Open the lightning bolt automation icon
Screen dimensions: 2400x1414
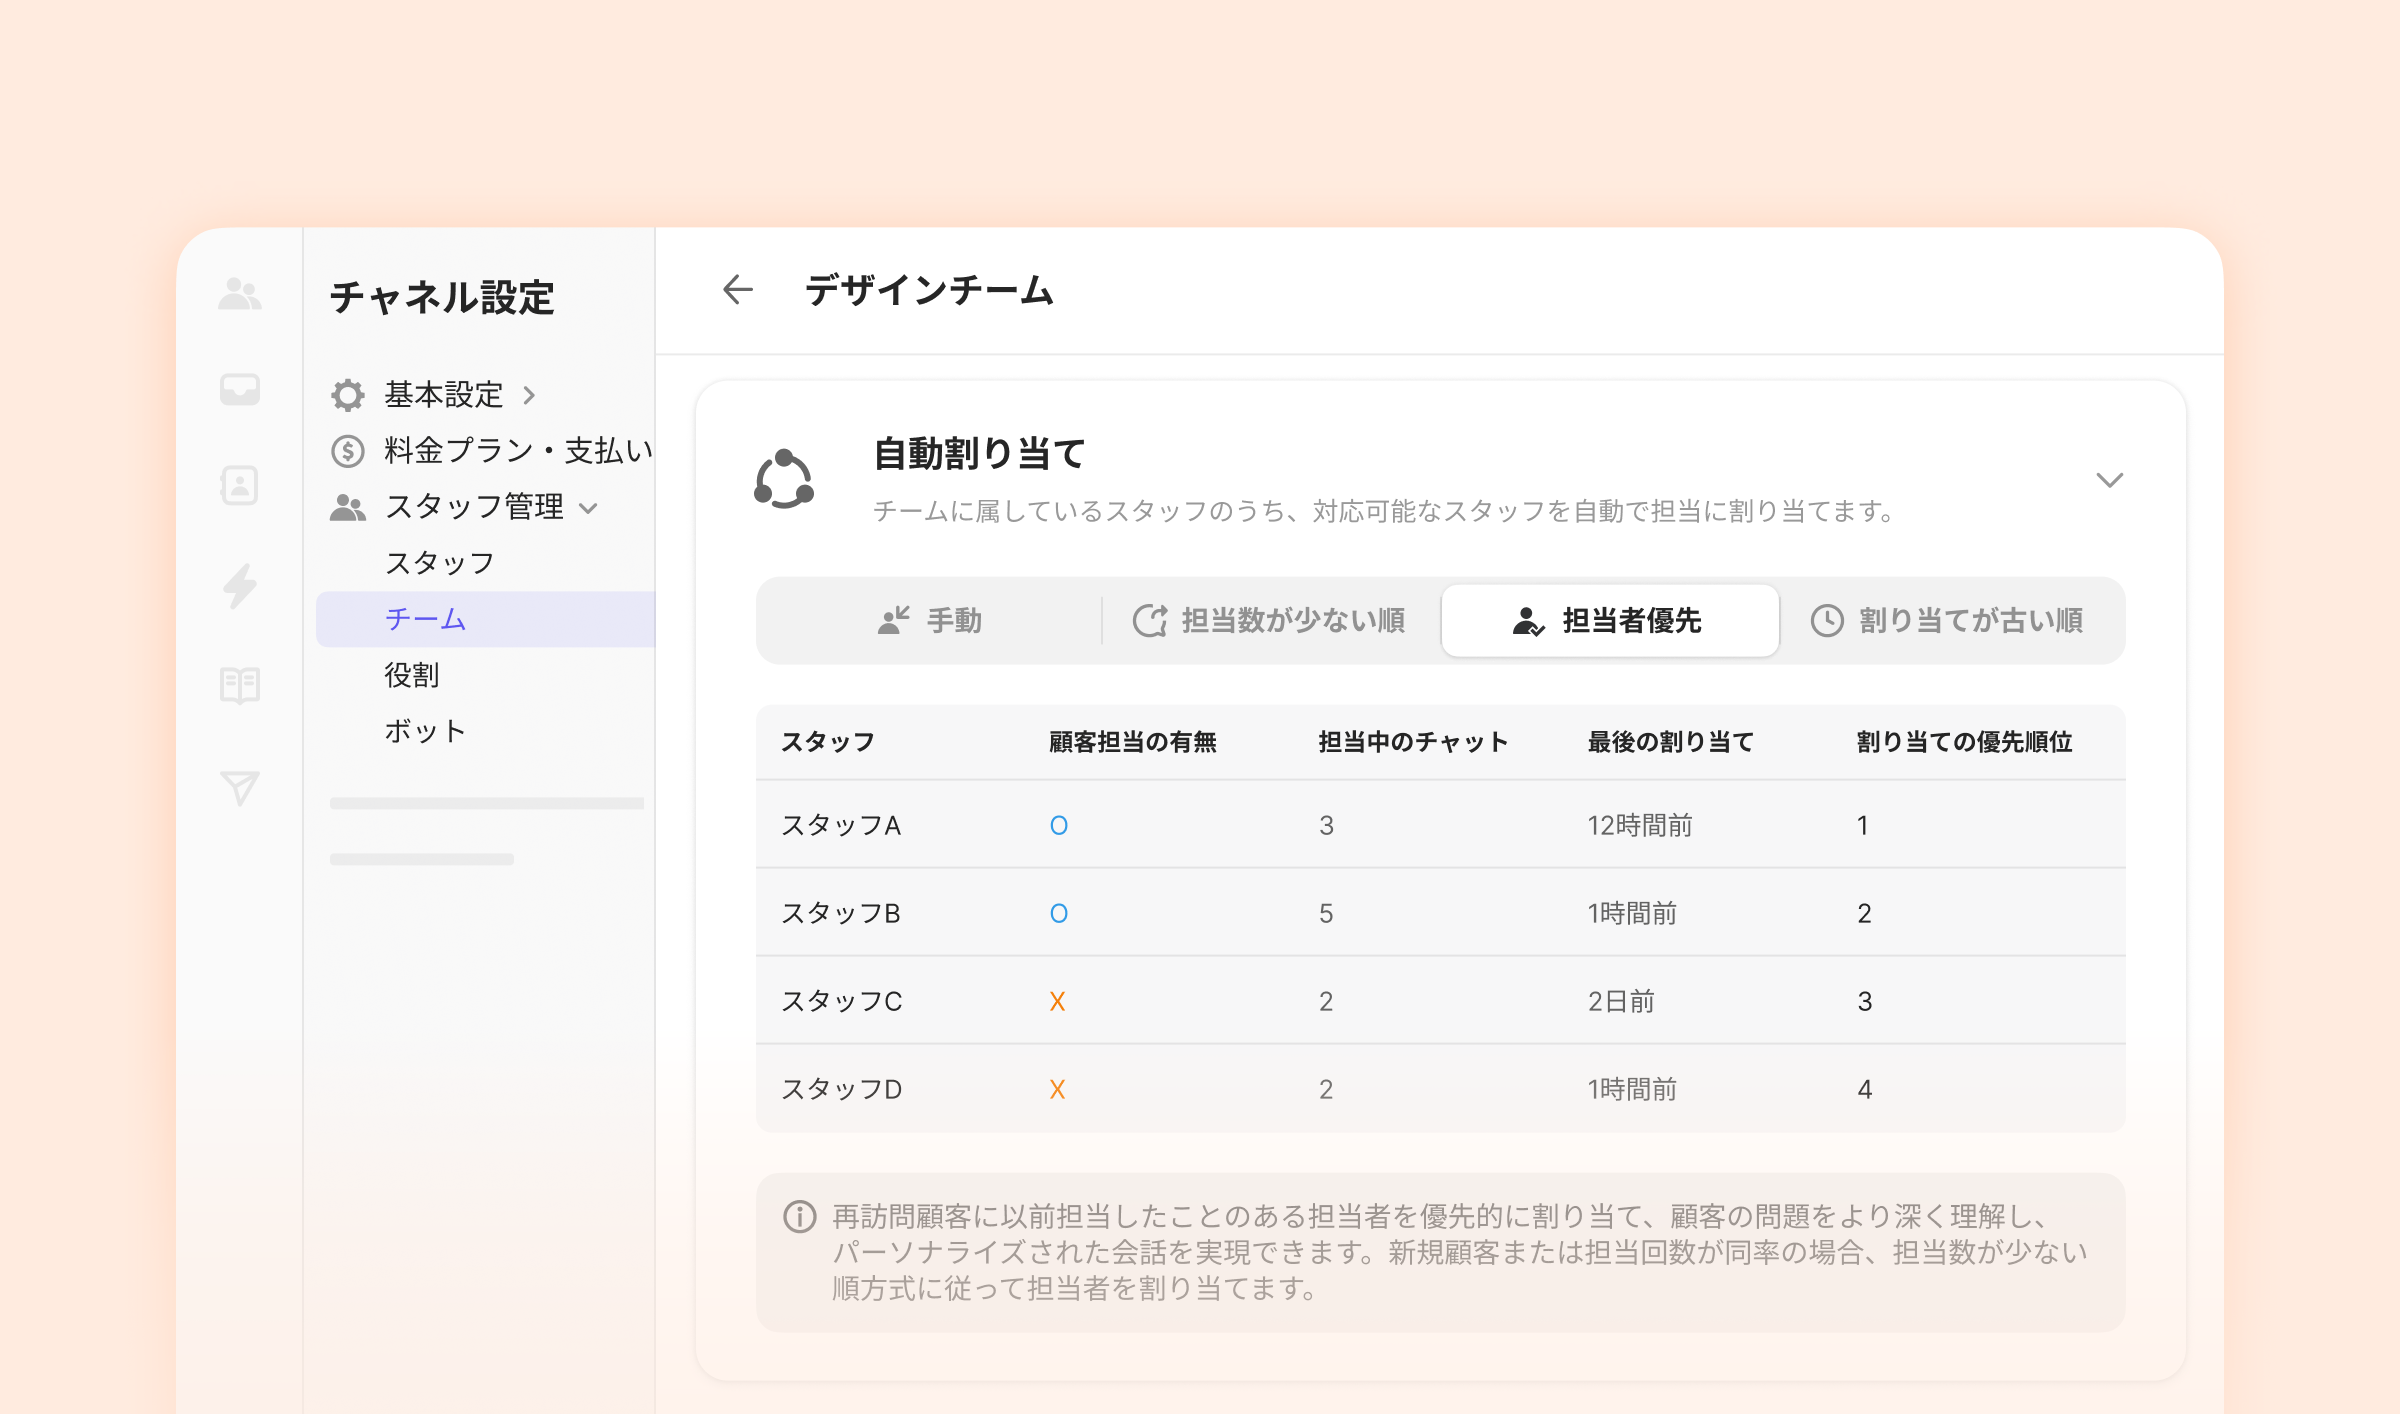240,585
